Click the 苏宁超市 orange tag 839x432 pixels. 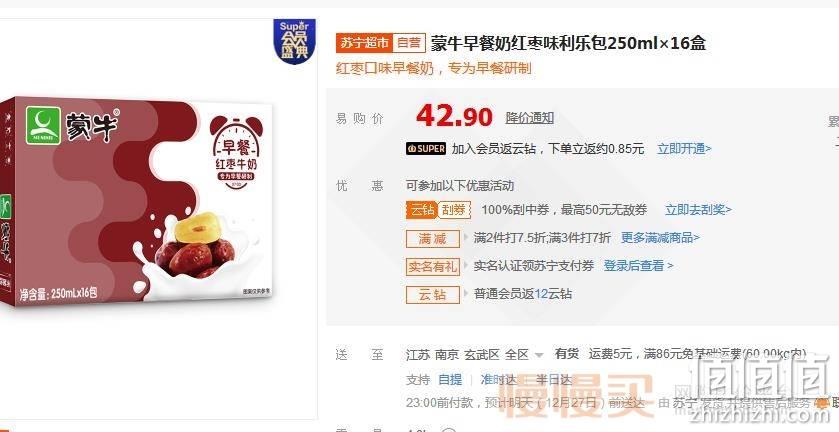pyautogui.click(x=364, y=43)
